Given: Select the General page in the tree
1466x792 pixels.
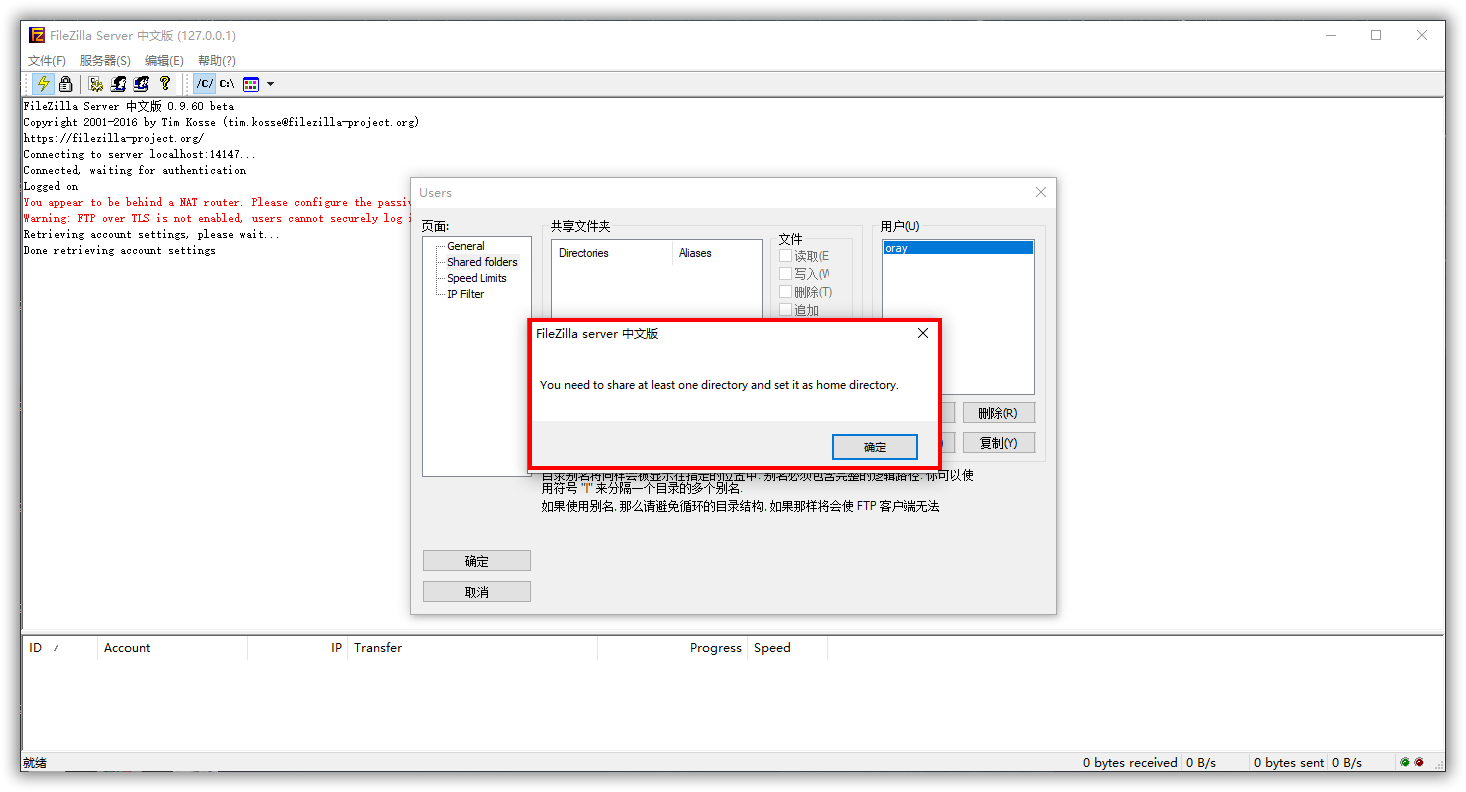Looking at the screenshot, I should [x=466, y=246].
